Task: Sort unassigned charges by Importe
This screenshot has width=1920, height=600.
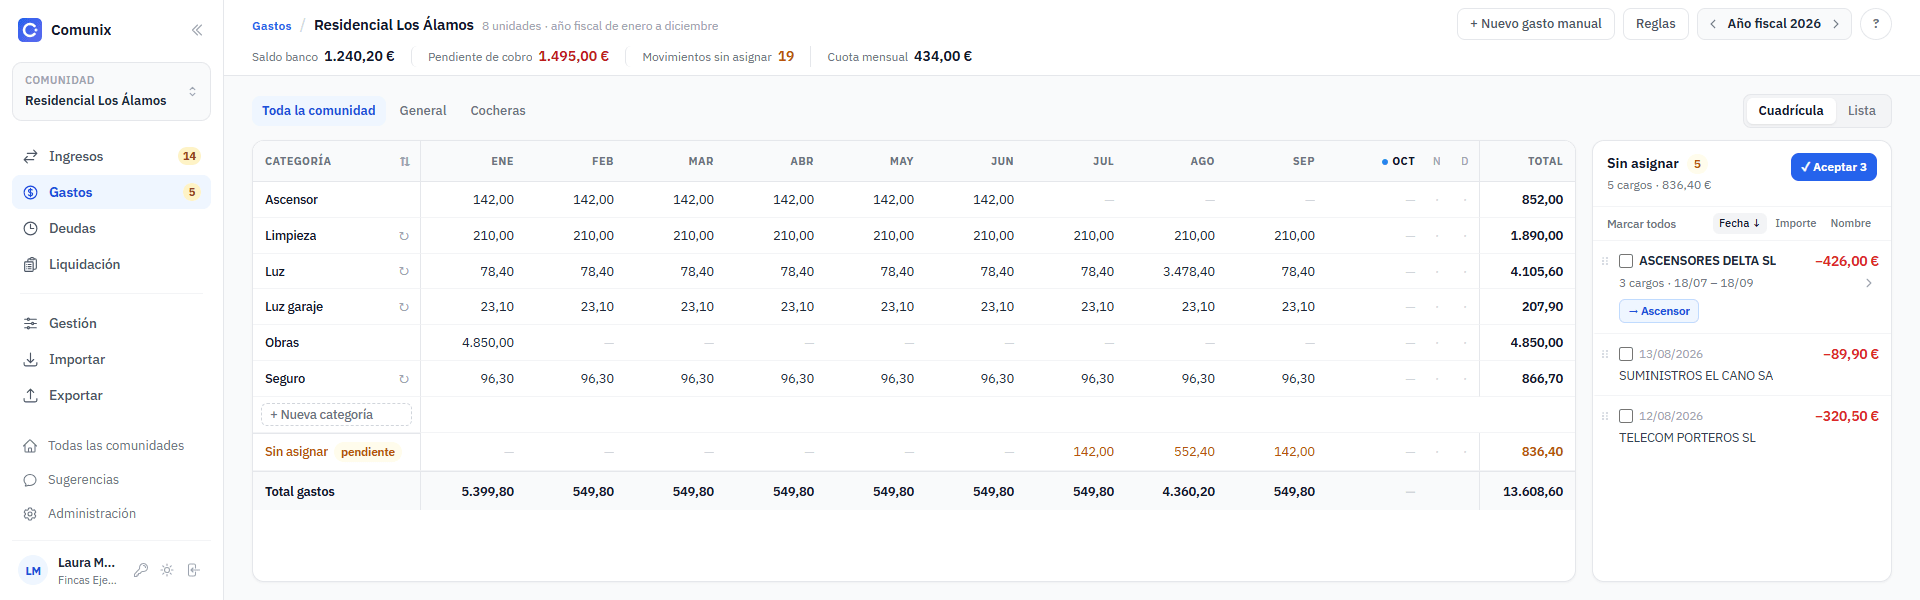Action: tap(1795, 223)
